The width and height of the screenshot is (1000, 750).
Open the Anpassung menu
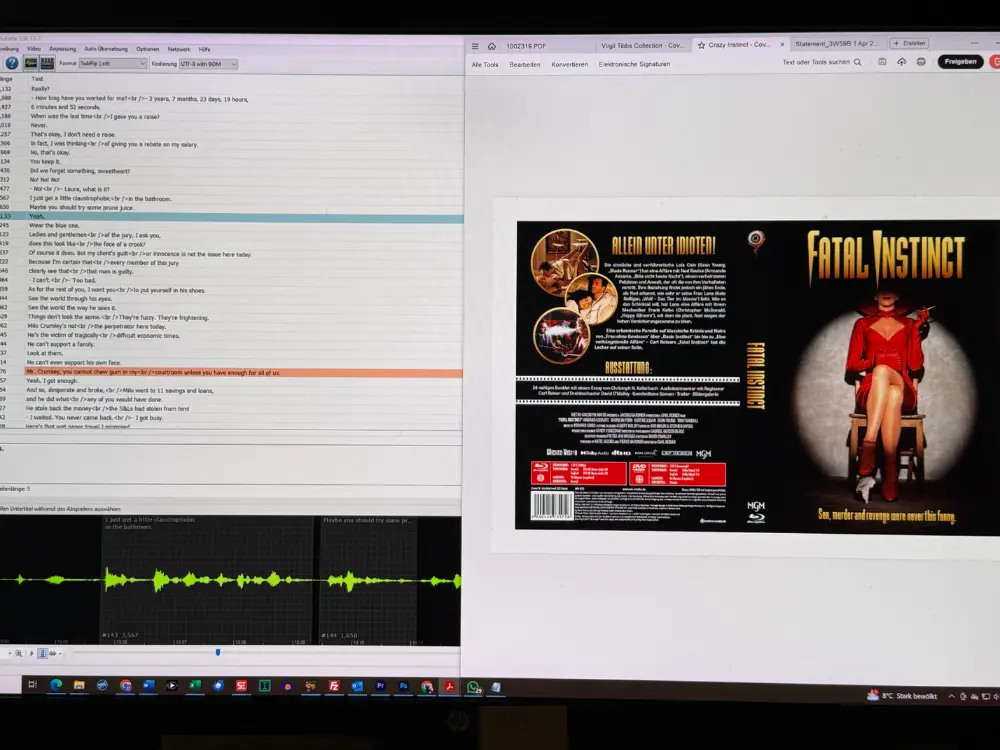62,49
